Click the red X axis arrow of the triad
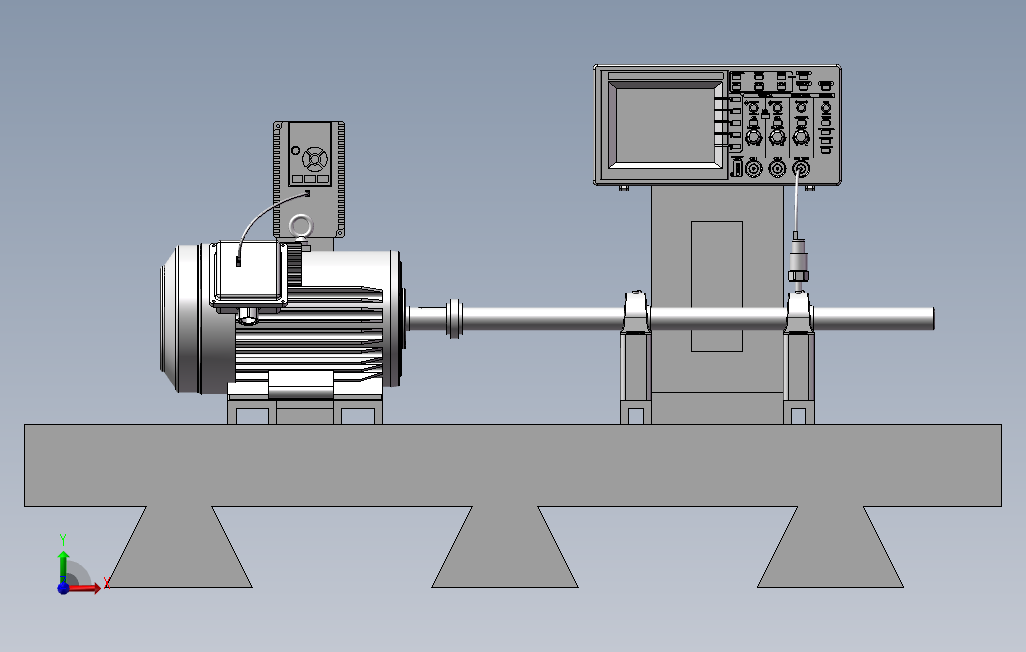The image size is (1026, 652). [85, 588]
